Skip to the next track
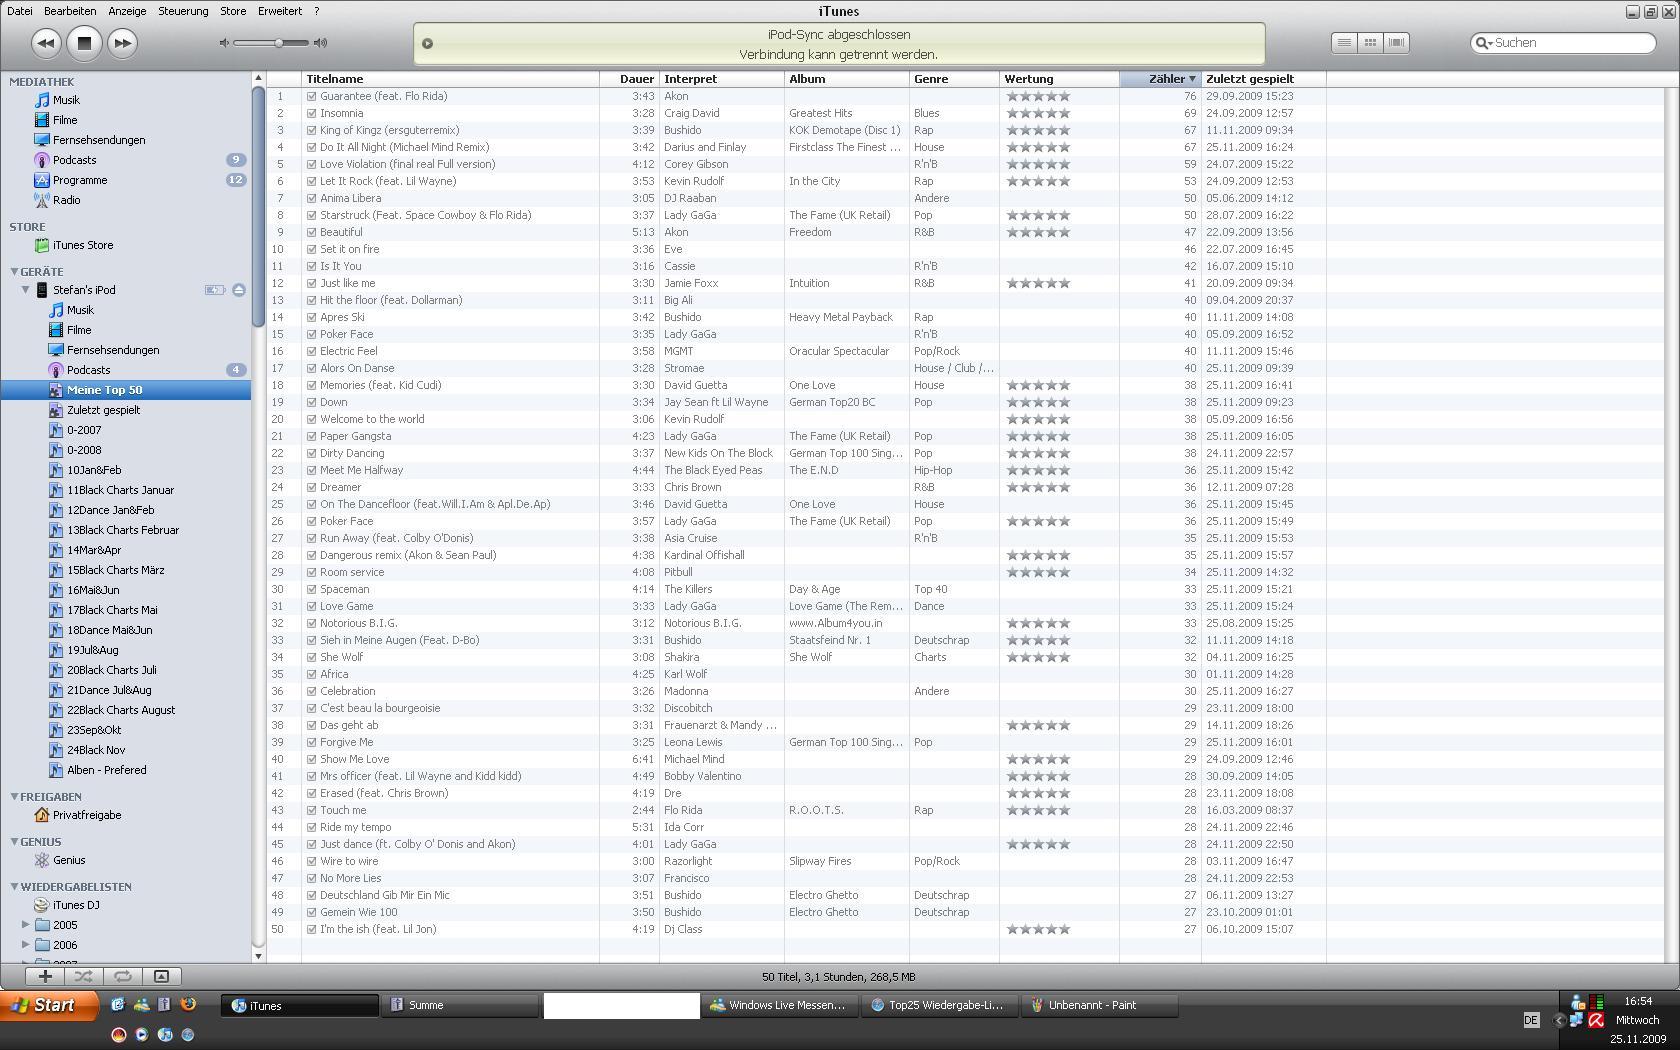The height and width of the screenshot is (1050, 1680). (x=122, y=43)
